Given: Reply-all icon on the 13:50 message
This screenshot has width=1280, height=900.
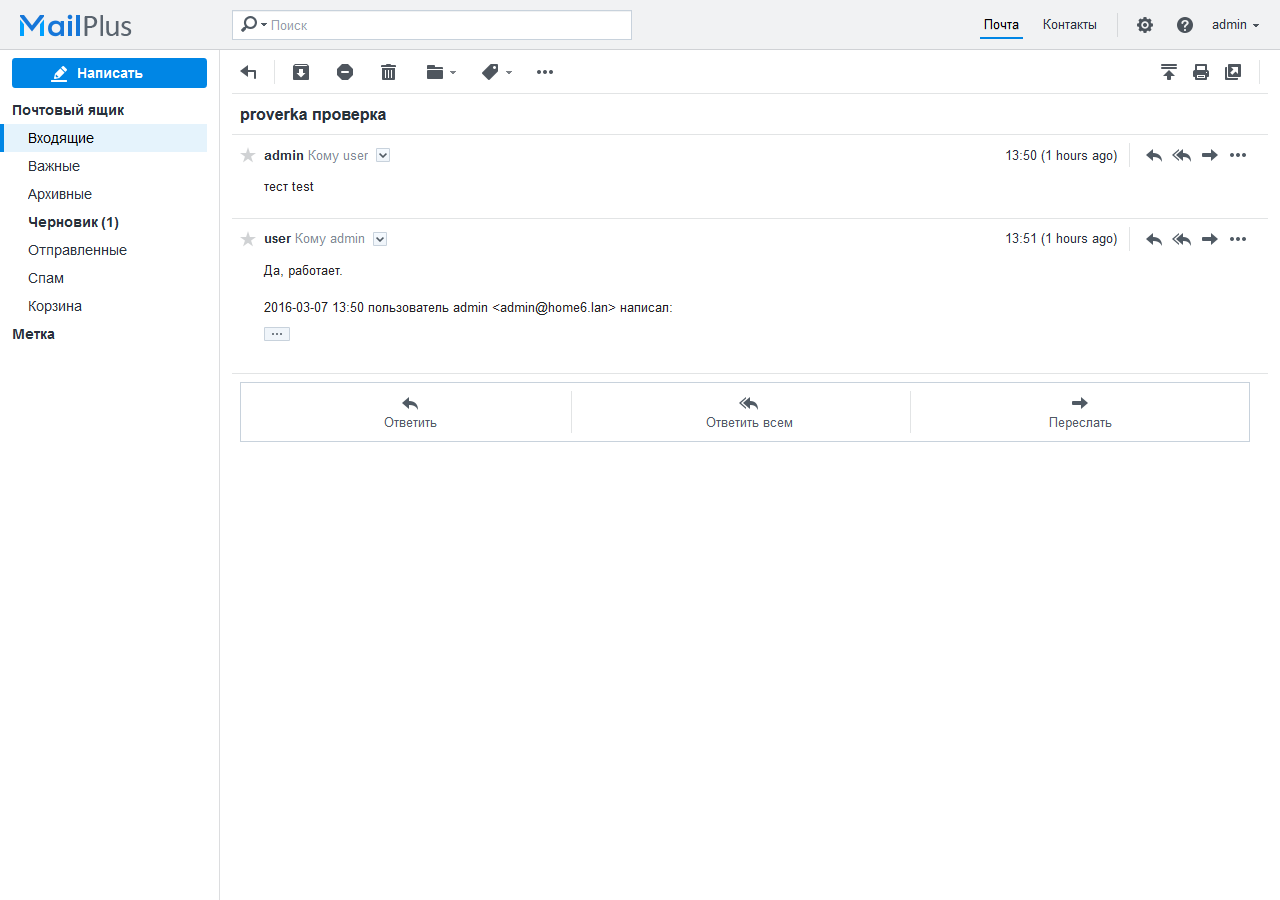Looking at the screenshot, I should pos(1182,155).
